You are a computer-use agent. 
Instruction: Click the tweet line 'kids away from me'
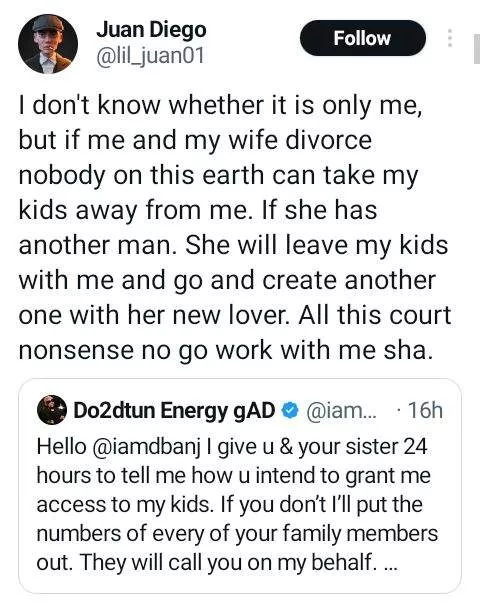point(134,211)
